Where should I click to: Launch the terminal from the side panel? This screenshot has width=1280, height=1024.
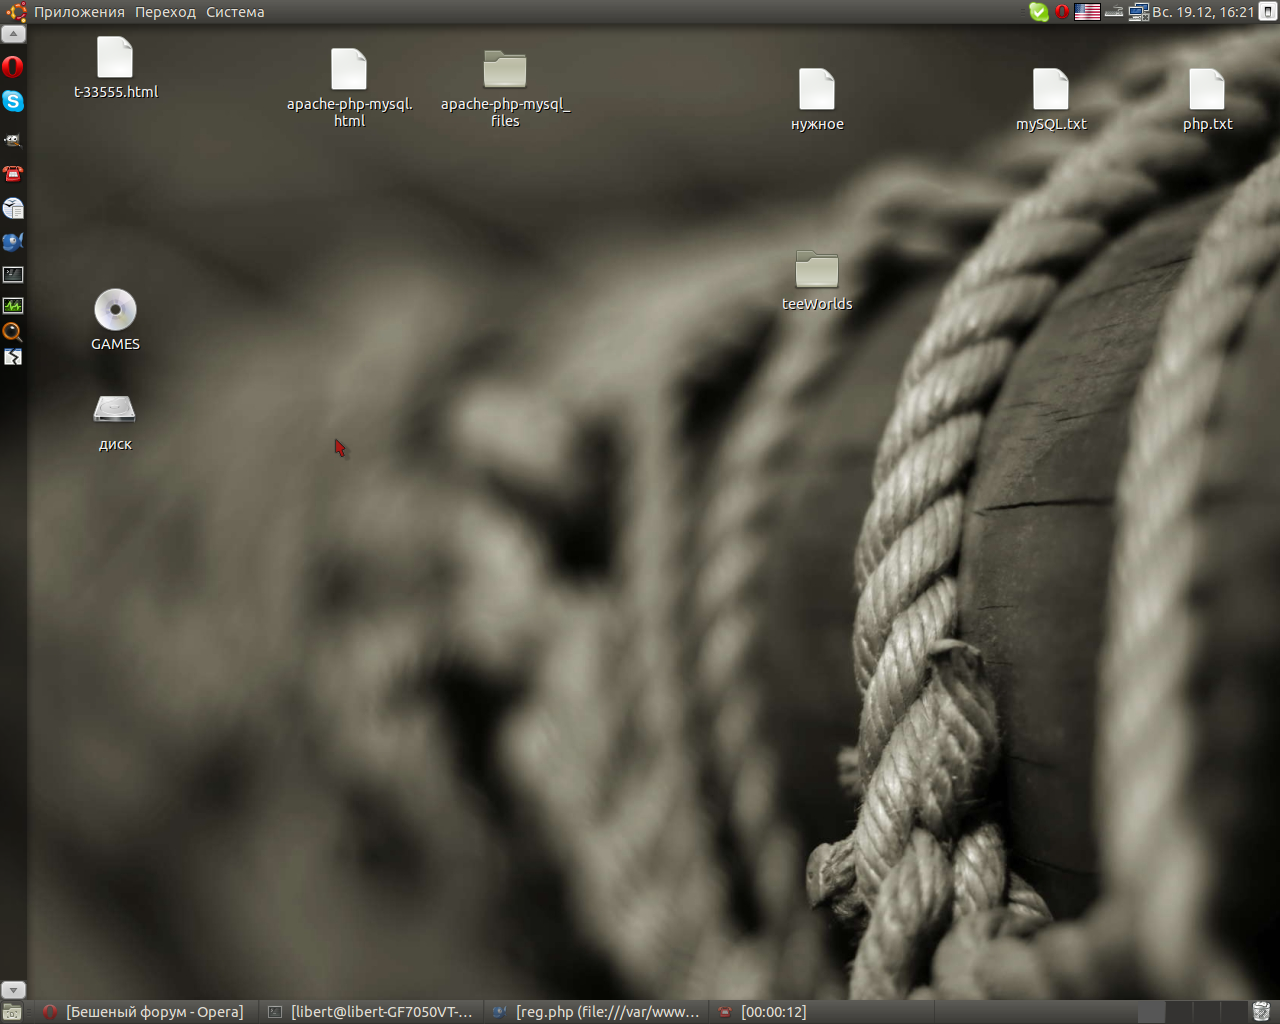pos(13,274)
